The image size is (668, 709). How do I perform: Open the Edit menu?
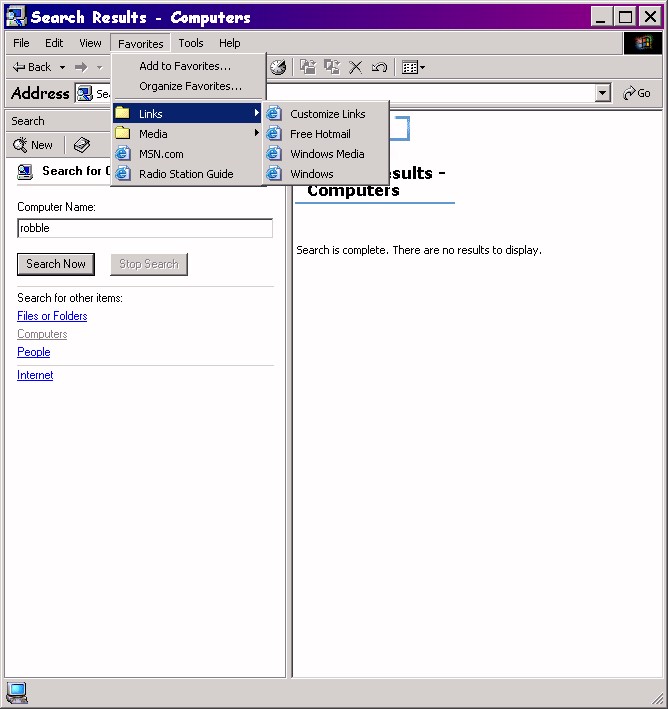(54, 43)
